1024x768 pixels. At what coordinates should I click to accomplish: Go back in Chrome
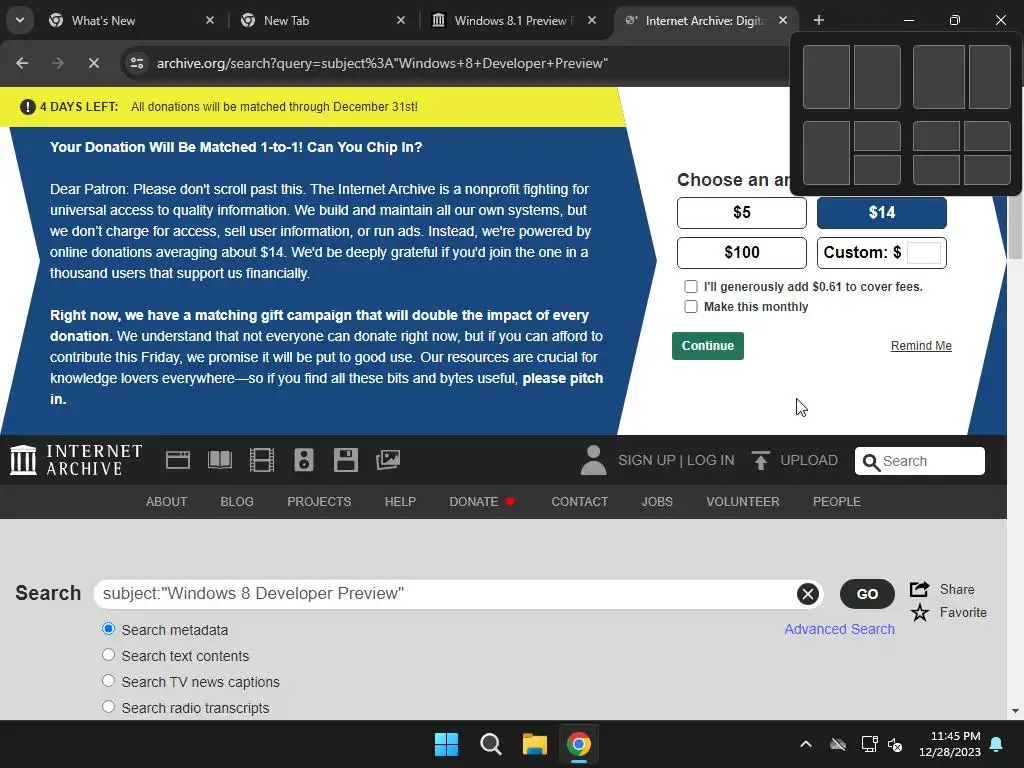(22, 63)
